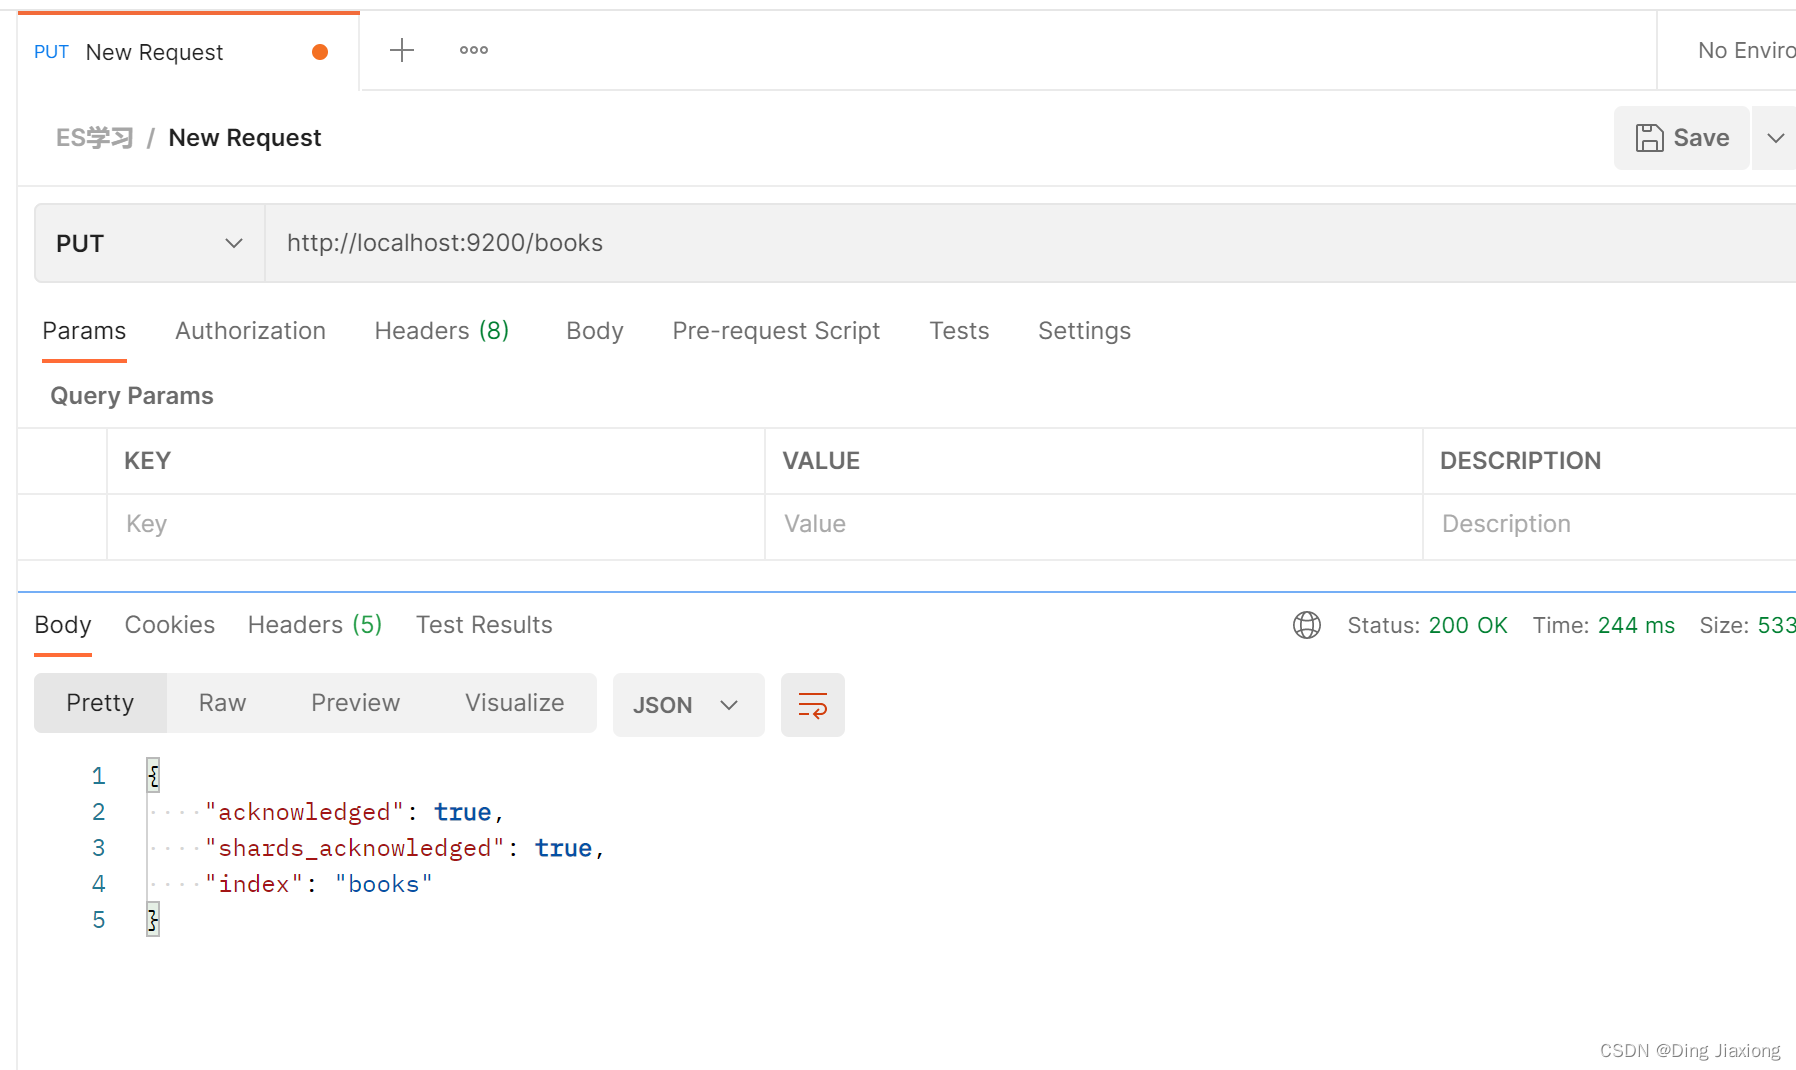Click the Value query param input
This screenshot has width=1796, height=1070.
click(x=1094, y=525)
